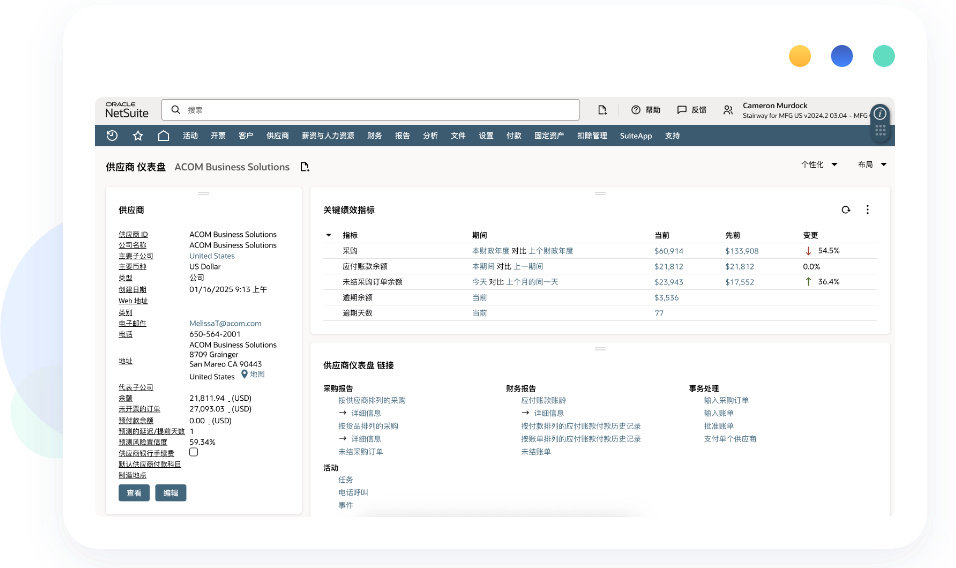Go to the Home house icon
The image size is (956, 568).
163,136
